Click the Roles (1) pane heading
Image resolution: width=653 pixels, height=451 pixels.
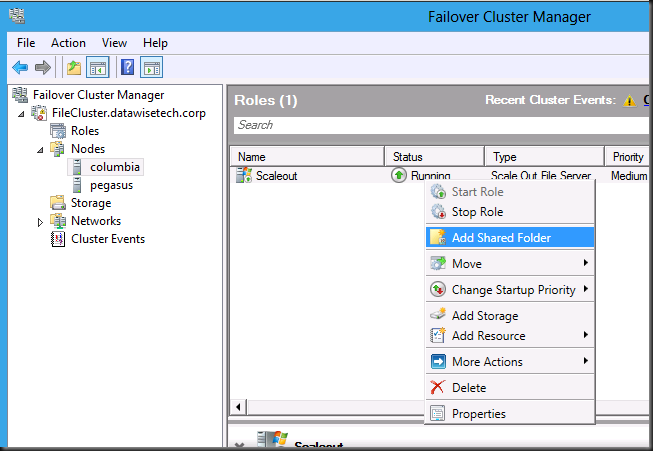(x=266, y=100)
